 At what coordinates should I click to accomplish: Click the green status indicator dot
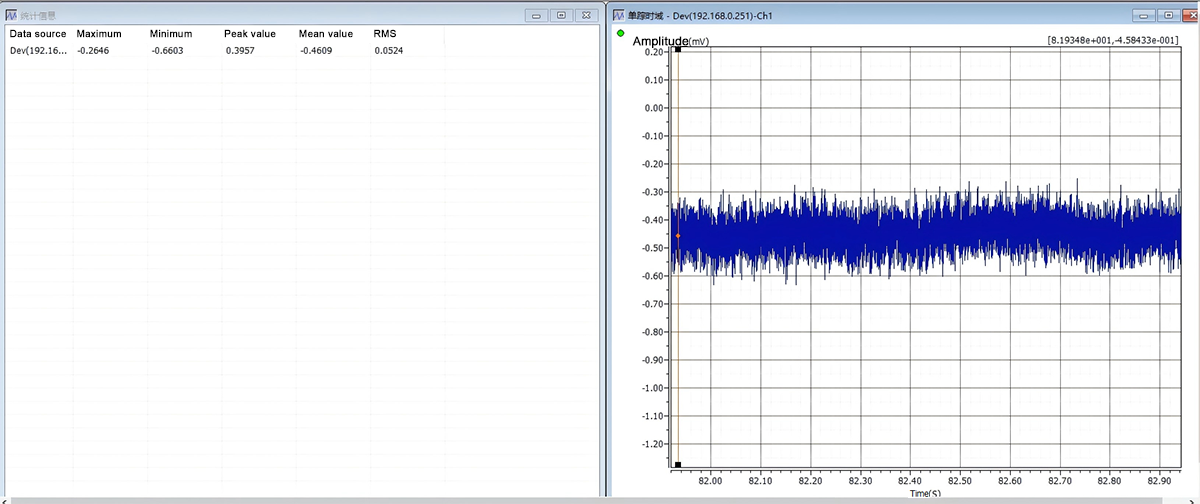click(x=620, y=33)
